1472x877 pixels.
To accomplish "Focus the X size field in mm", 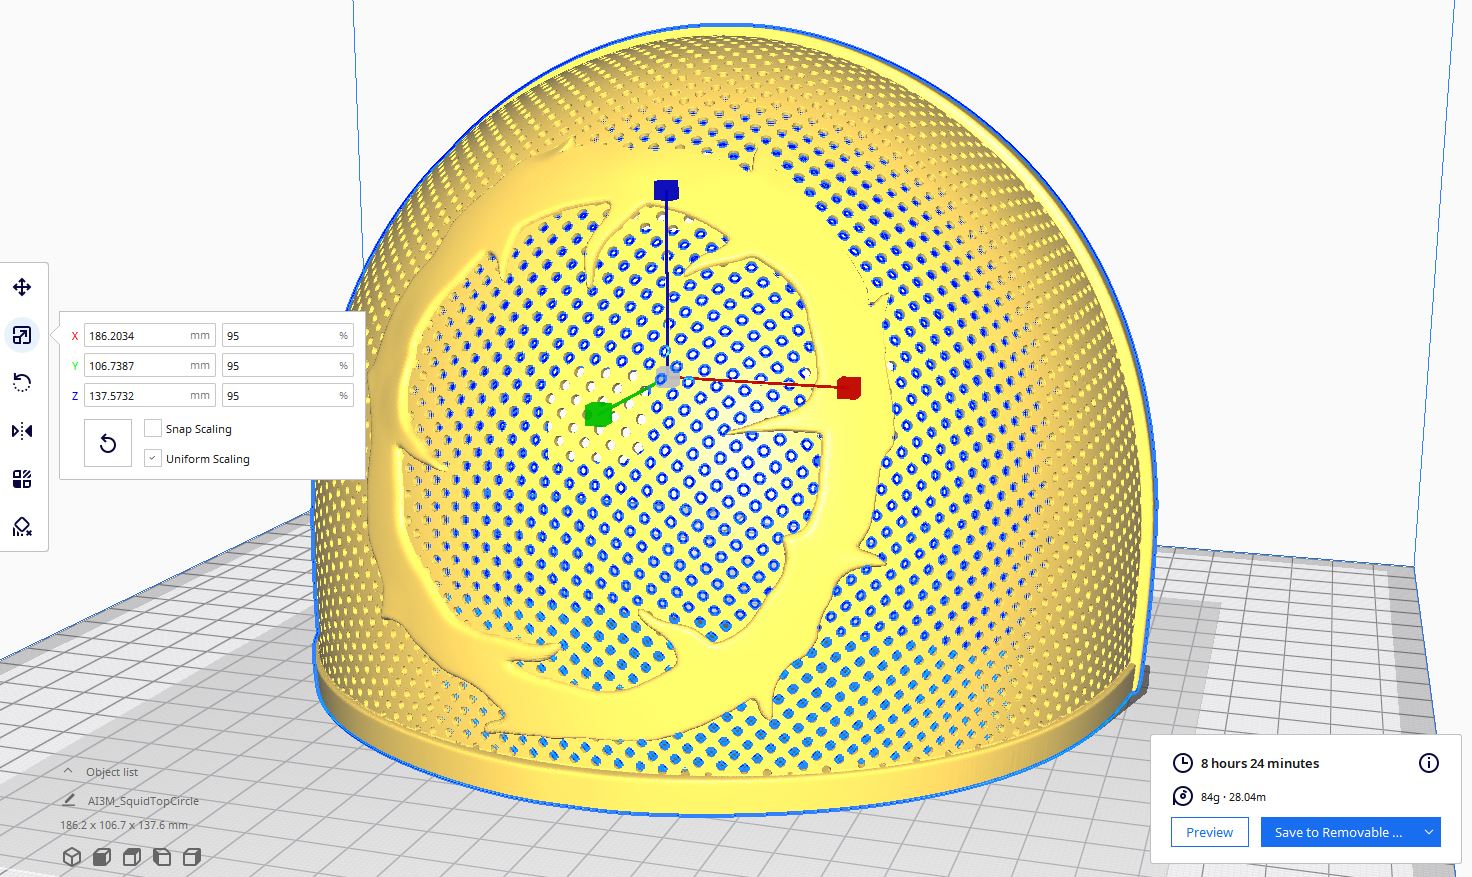I will point(150,336).
